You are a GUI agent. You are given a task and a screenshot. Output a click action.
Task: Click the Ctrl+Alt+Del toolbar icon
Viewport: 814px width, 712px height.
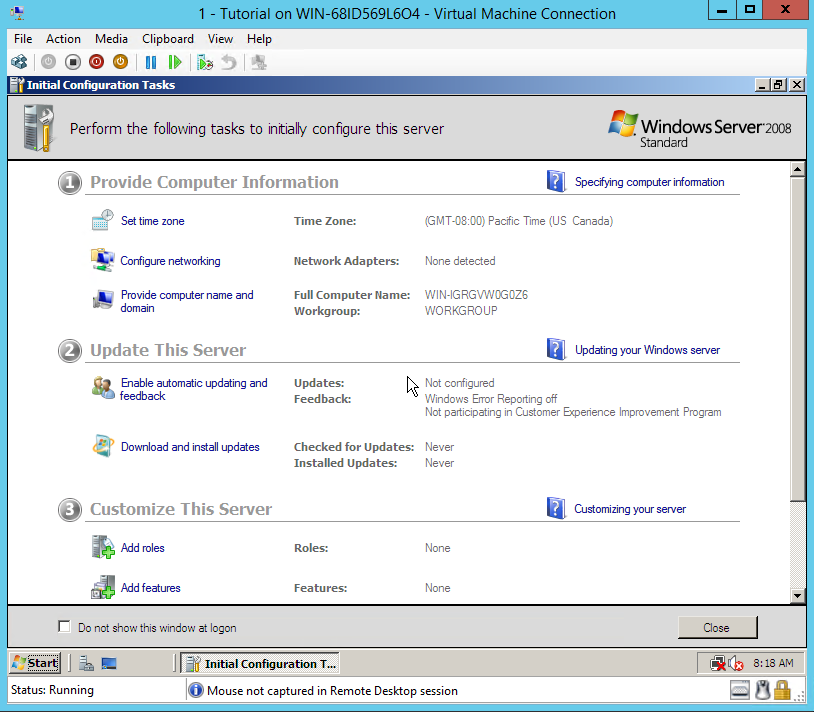coord(19,62)
